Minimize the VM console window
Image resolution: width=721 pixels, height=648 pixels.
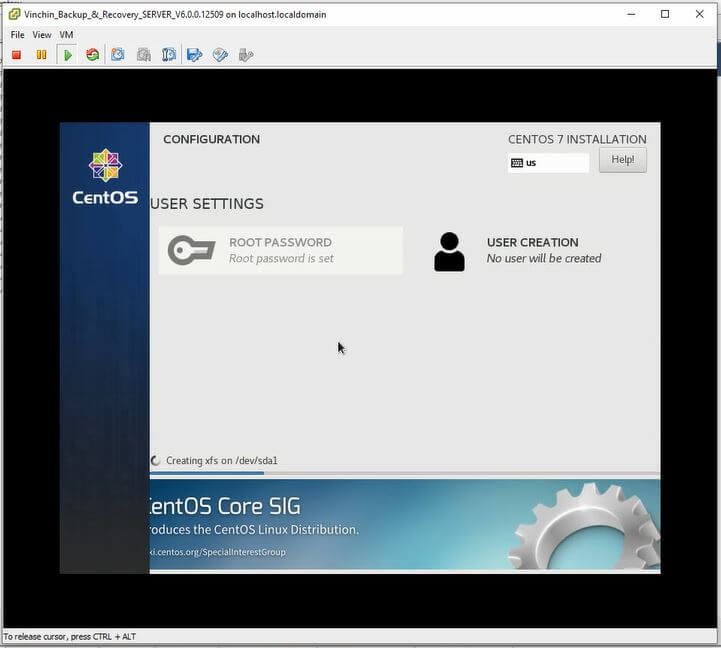point(631,14)
